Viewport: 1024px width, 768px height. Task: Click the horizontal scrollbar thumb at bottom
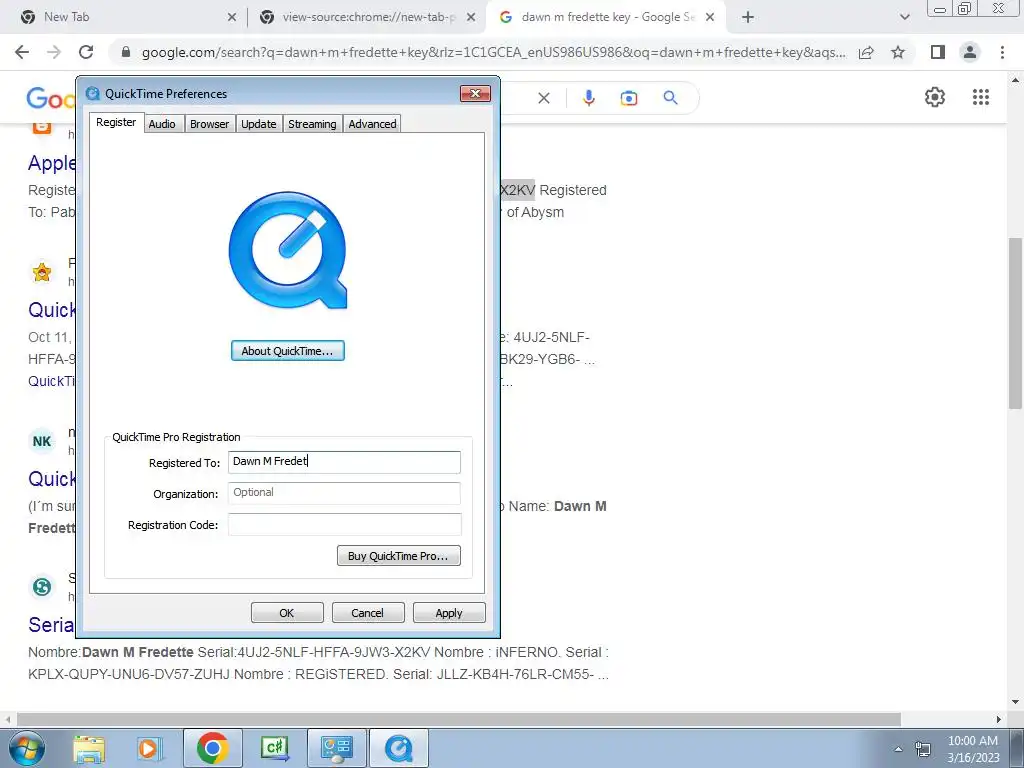tap(458, 719)
